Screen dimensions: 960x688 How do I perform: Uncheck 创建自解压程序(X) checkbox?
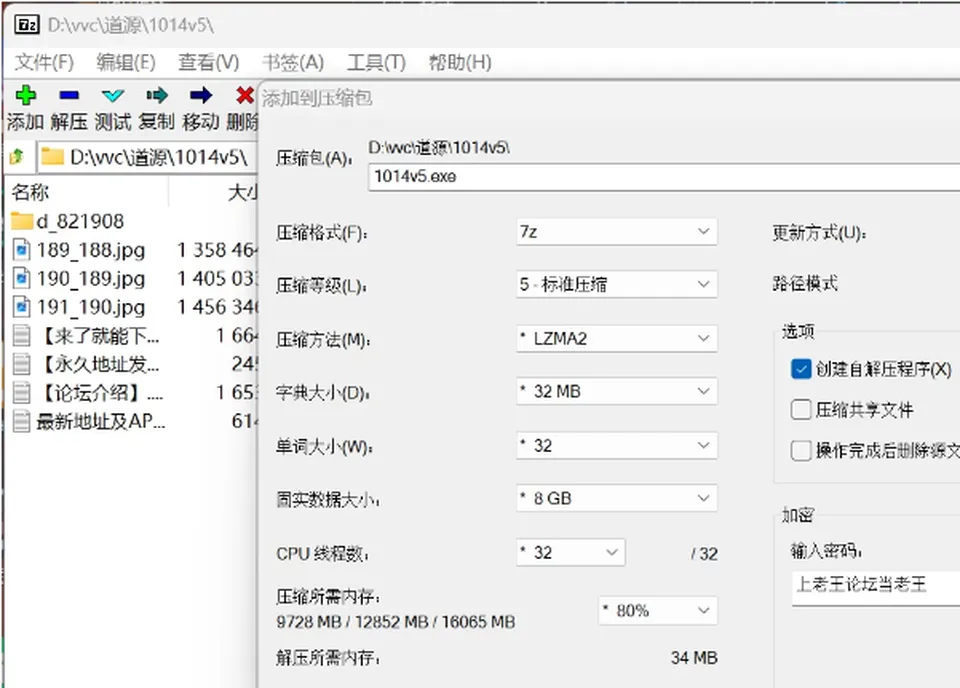(x=801, y=369)
